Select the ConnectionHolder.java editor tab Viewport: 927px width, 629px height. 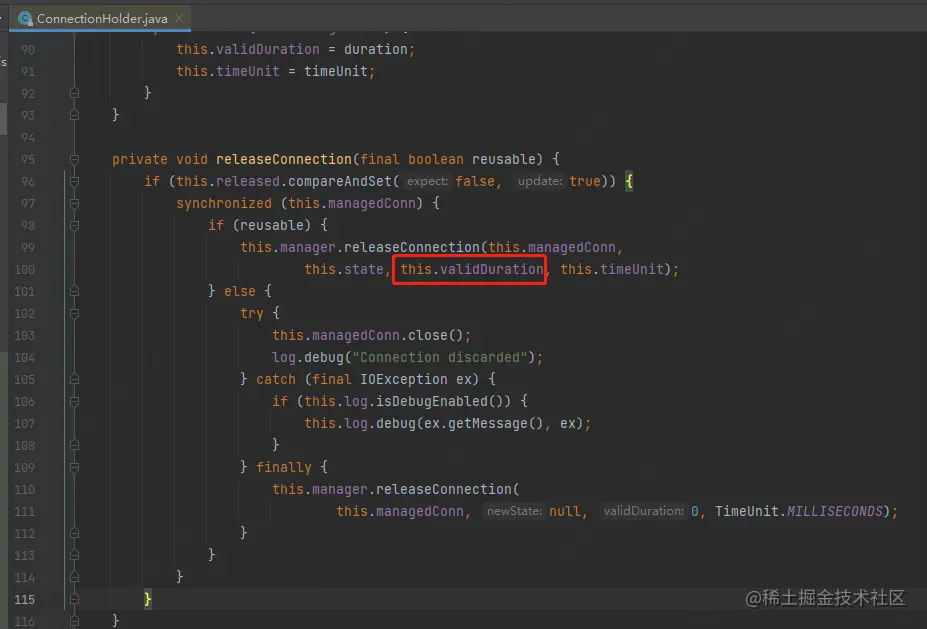pos(100,18)
